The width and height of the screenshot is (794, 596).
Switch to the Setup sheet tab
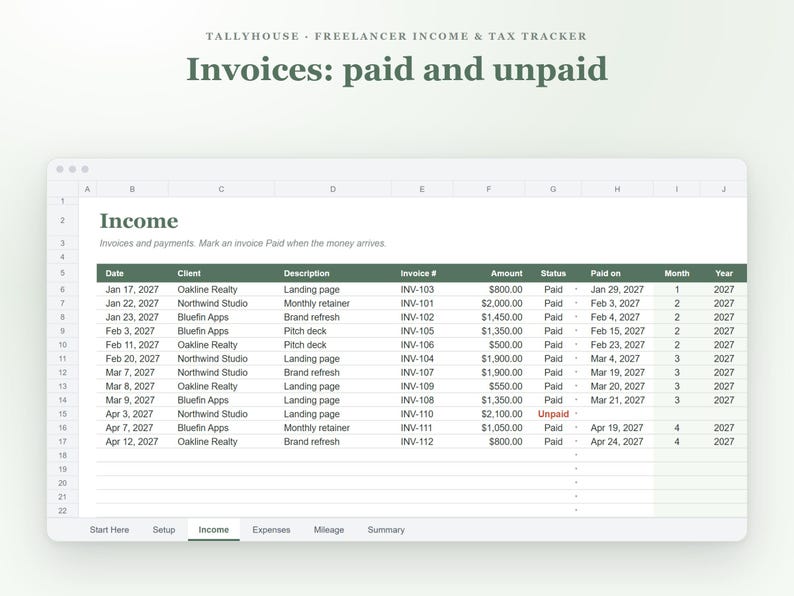point(164,530)
